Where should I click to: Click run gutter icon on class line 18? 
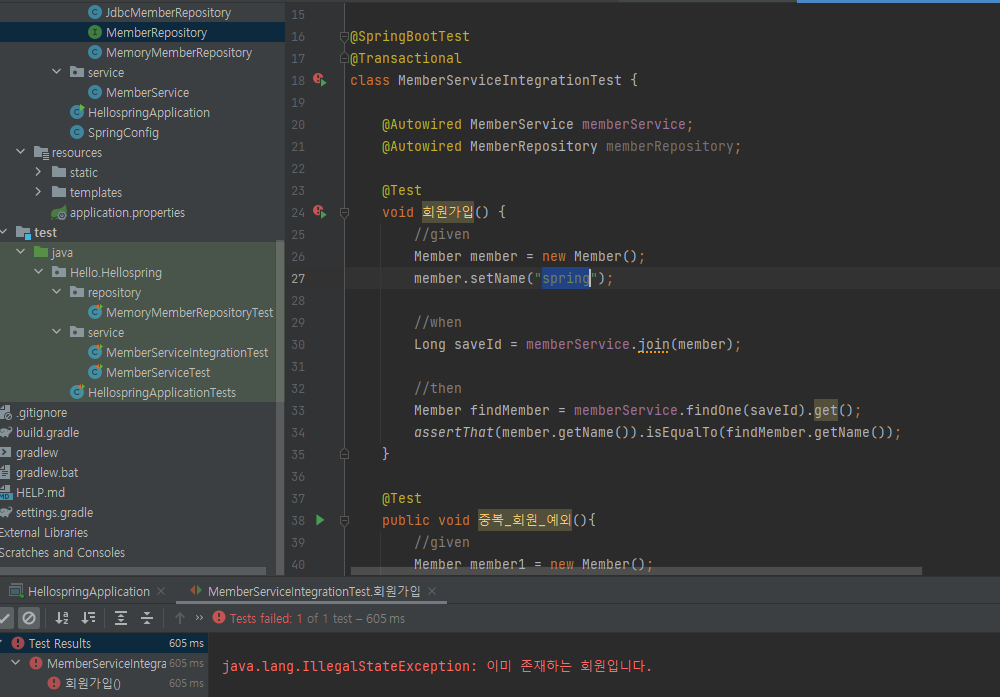click(x=320, y=80)
